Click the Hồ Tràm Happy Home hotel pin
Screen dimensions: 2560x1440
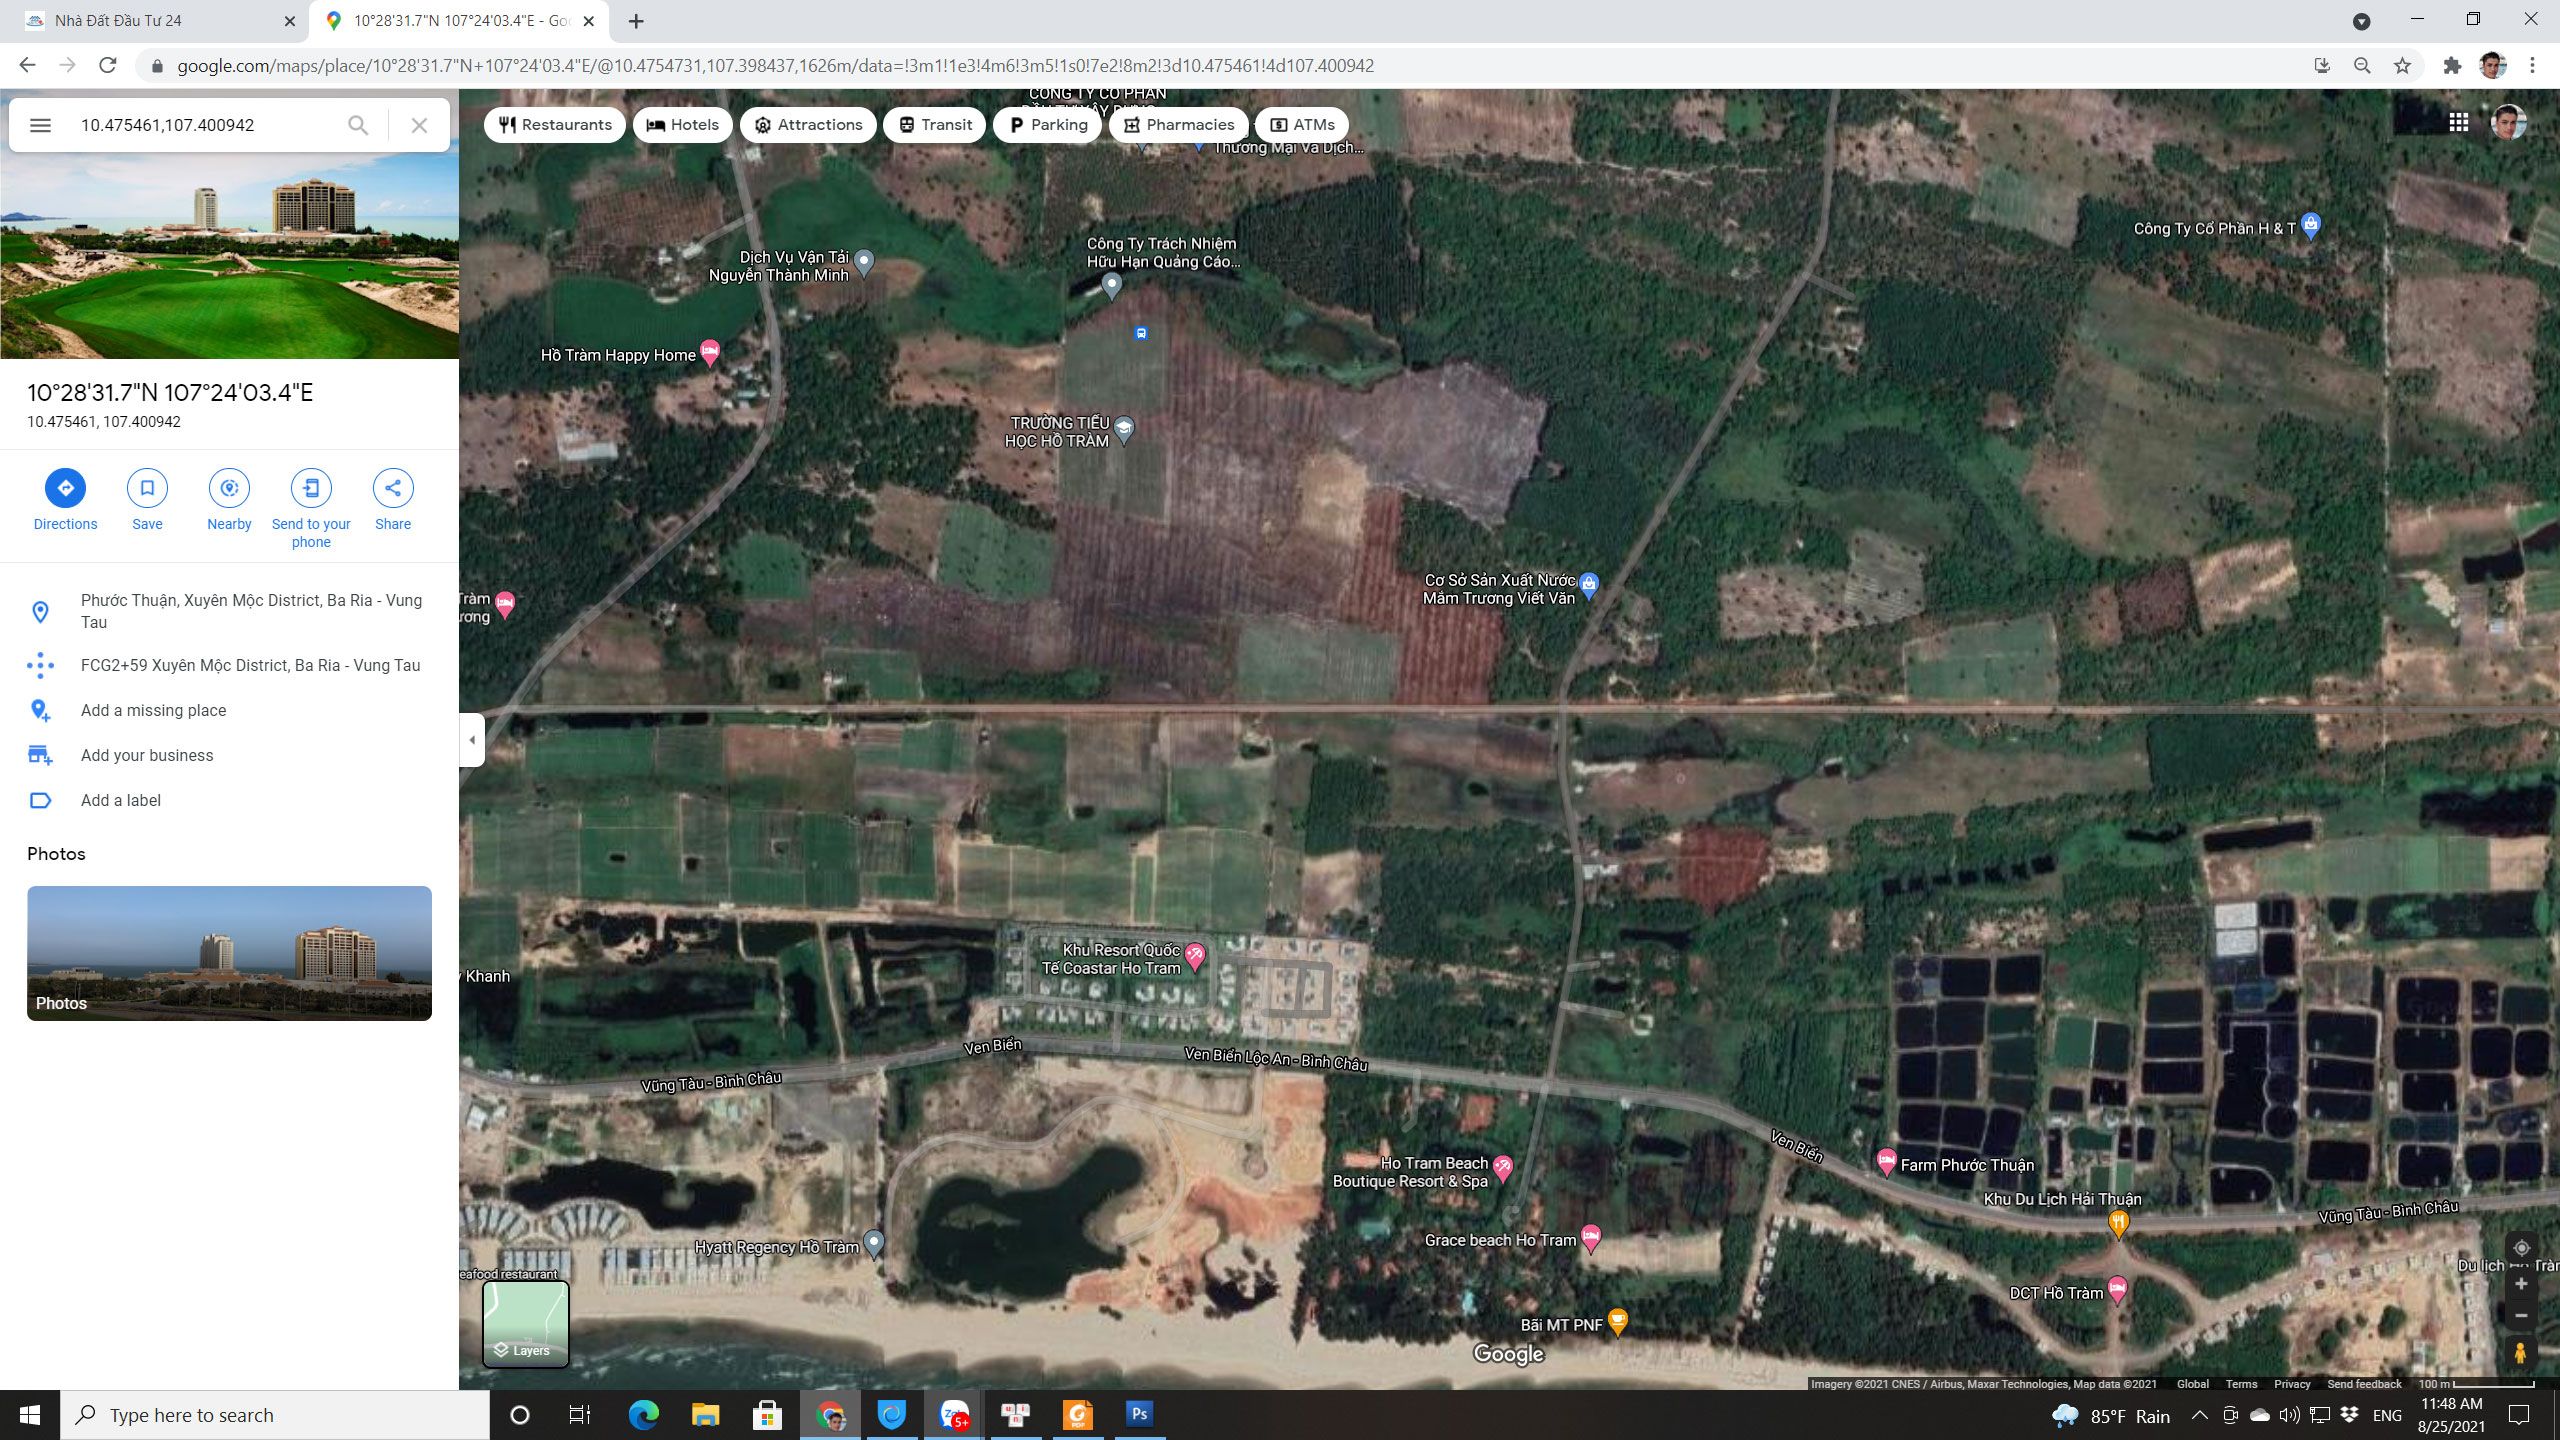710,352
